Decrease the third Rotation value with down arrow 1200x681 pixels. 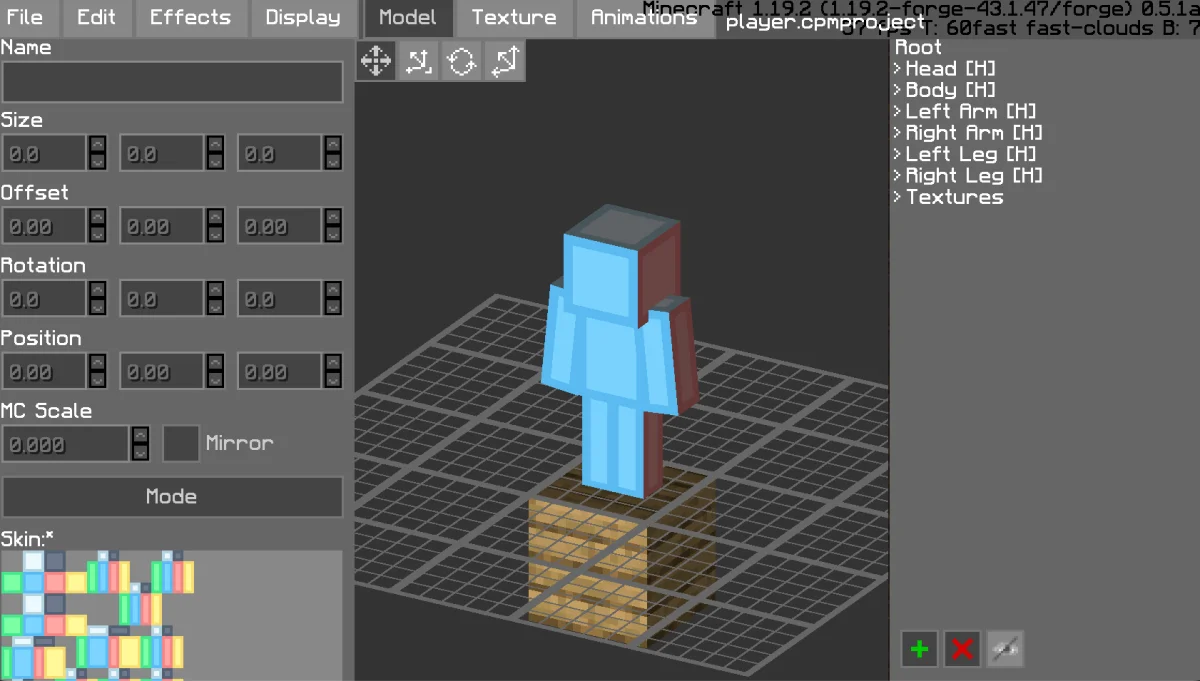point(333,308)
